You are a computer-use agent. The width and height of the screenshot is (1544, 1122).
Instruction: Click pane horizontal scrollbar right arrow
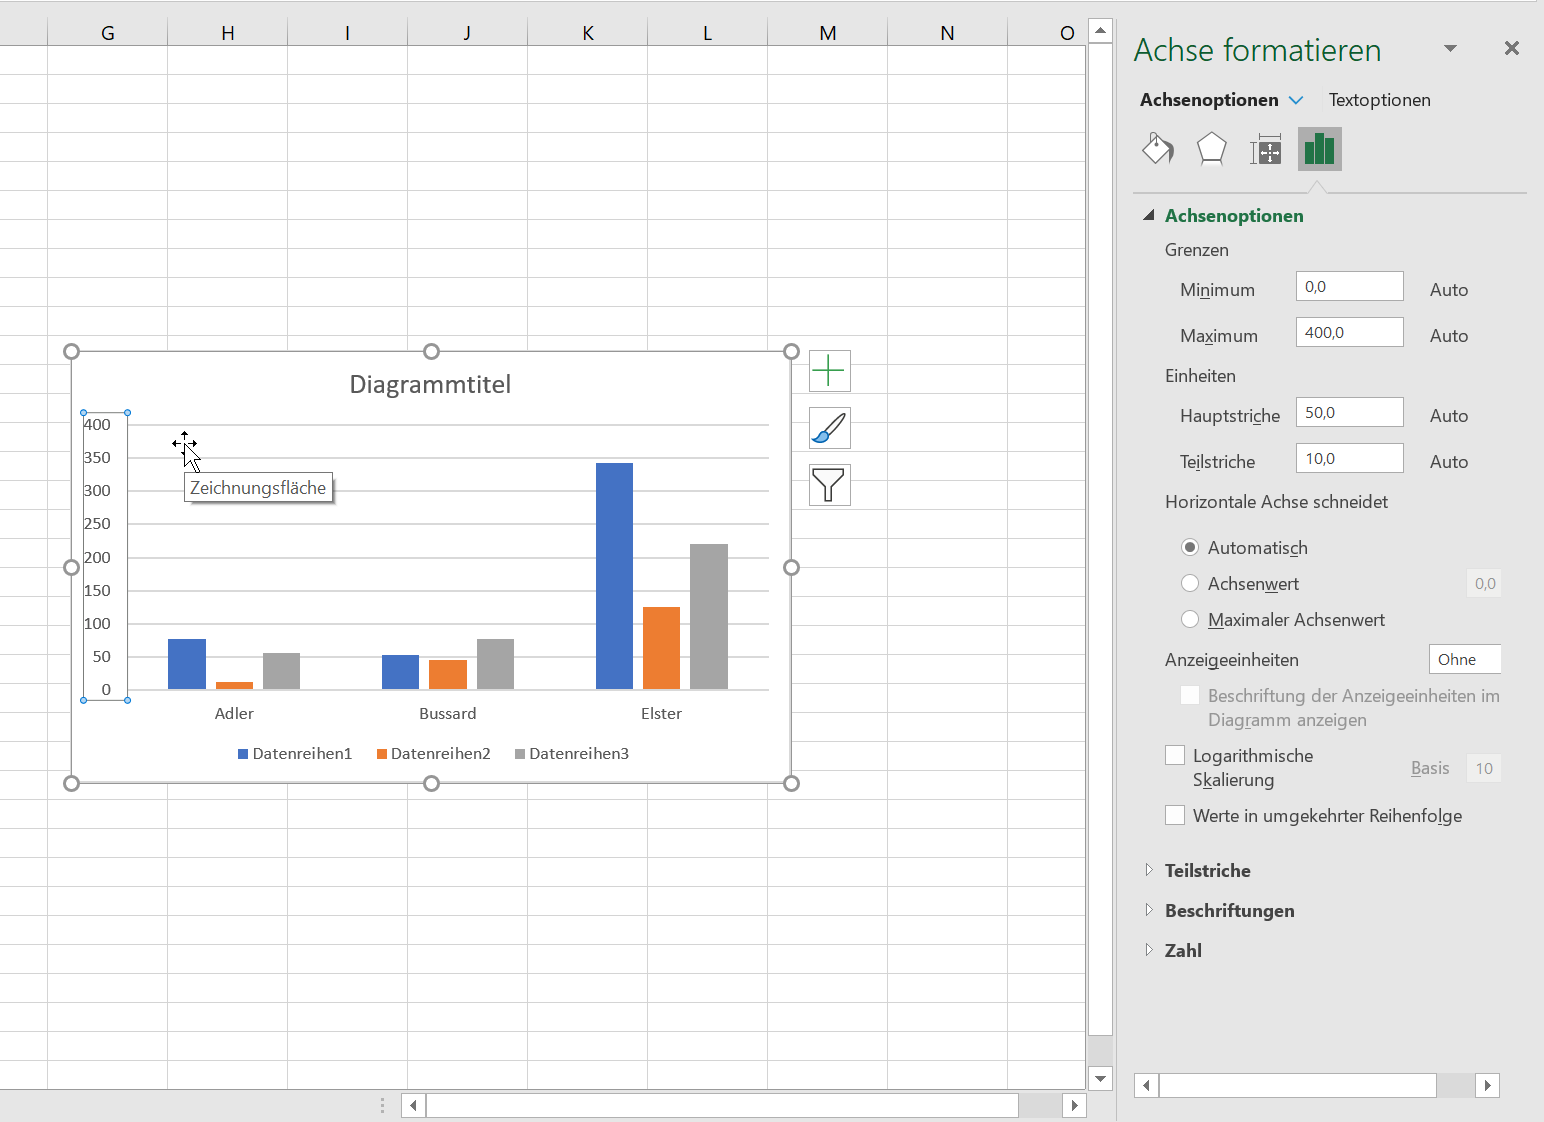pos(1487,1085)
